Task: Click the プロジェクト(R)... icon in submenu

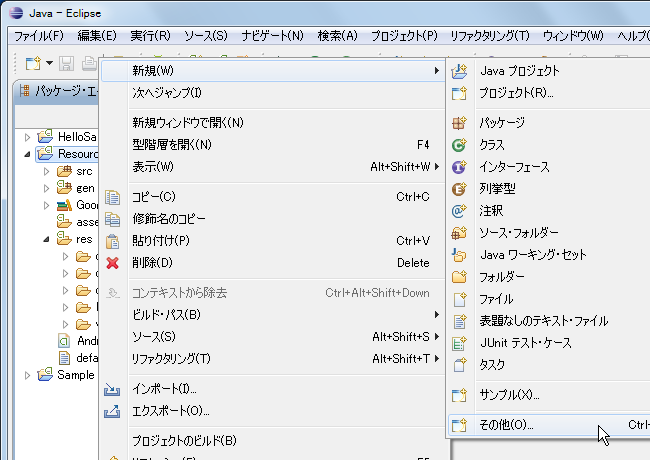Action: (x=459, y=93)
